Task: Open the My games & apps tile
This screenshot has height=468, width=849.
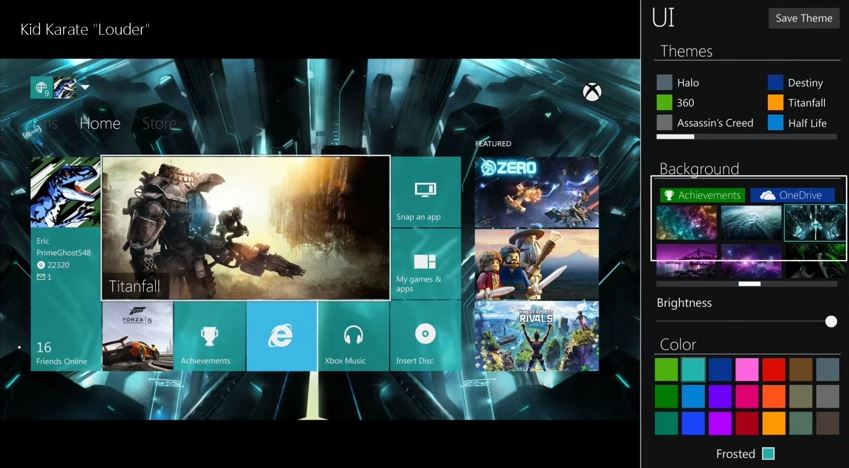Action: pyautogui.click(x=426, y=264)
